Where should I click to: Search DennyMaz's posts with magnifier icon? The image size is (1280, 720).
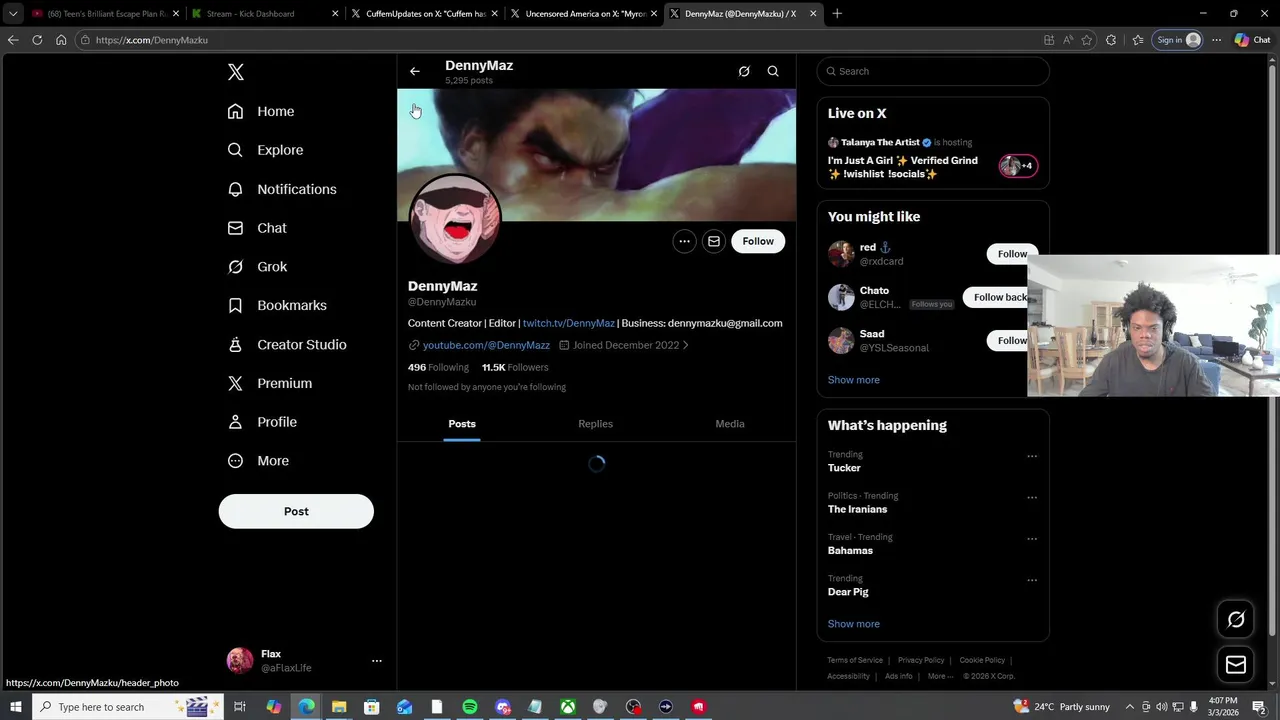pos(773,71)
